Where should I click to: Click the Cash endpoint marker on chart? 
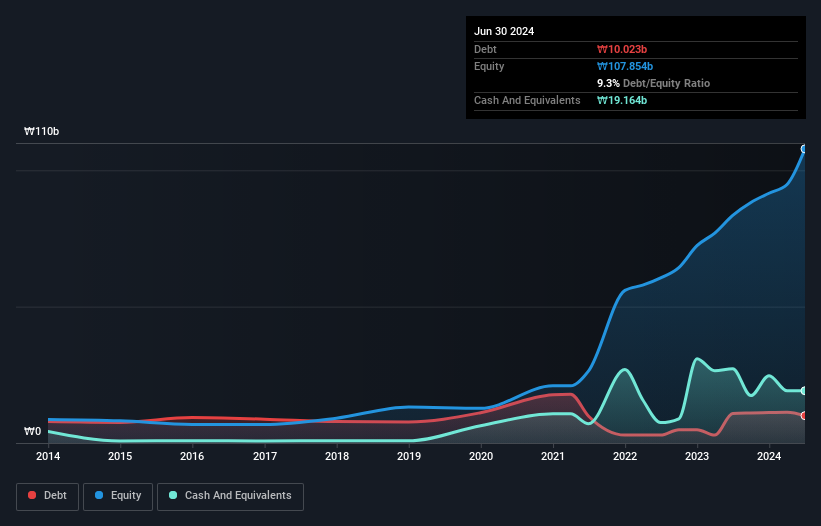[804, 391]
